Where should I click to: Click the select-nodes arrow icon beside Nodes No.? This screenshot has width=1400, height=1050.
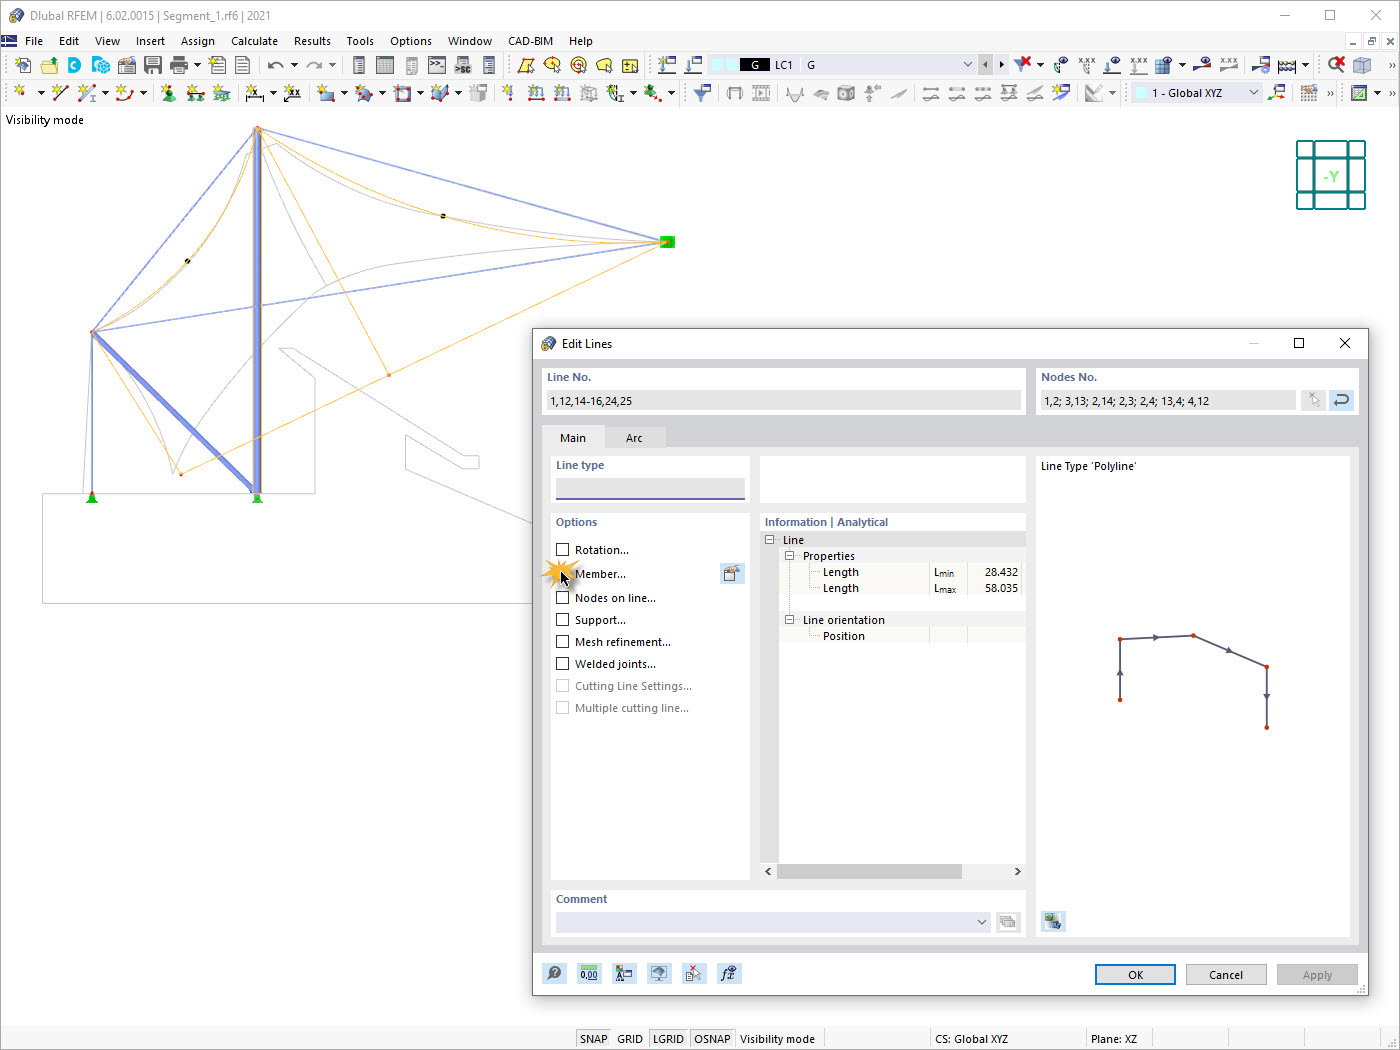click(x=1313, y=399)
